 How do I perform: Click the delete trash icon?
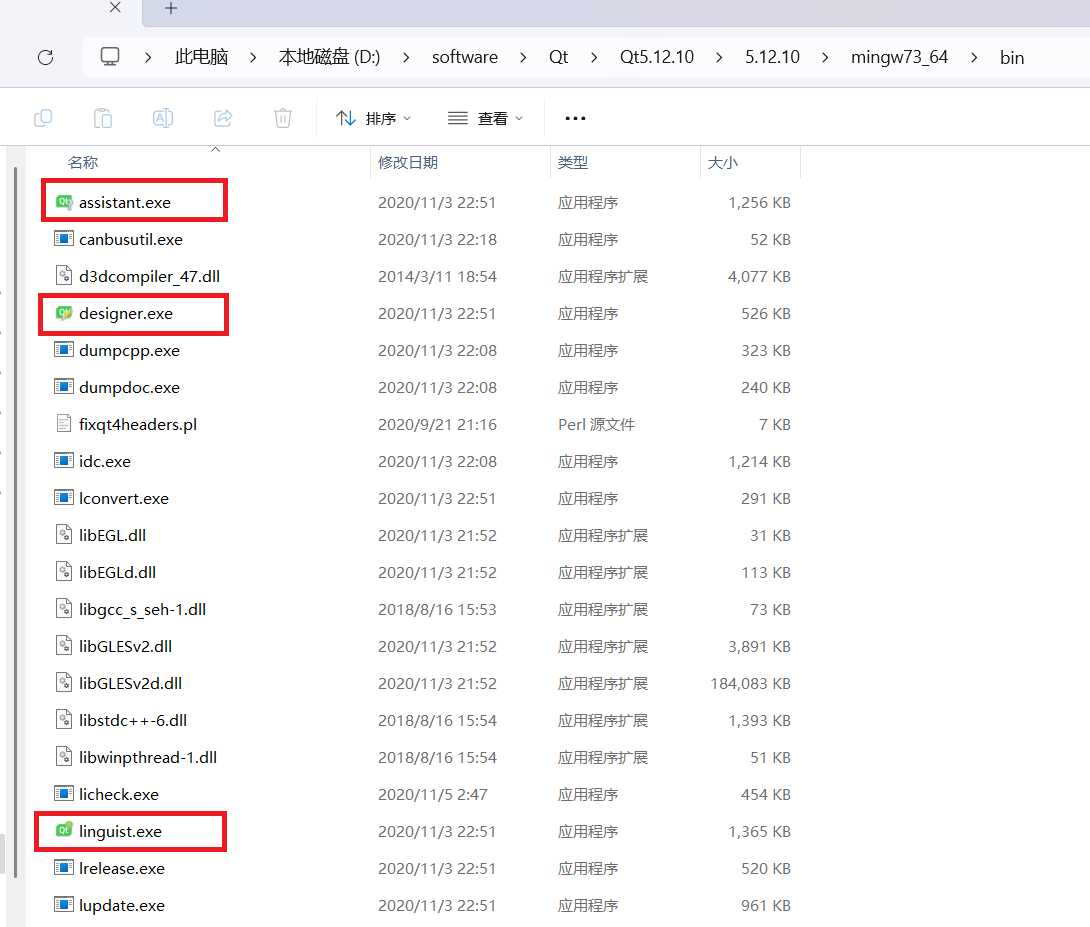pos(283,118)
